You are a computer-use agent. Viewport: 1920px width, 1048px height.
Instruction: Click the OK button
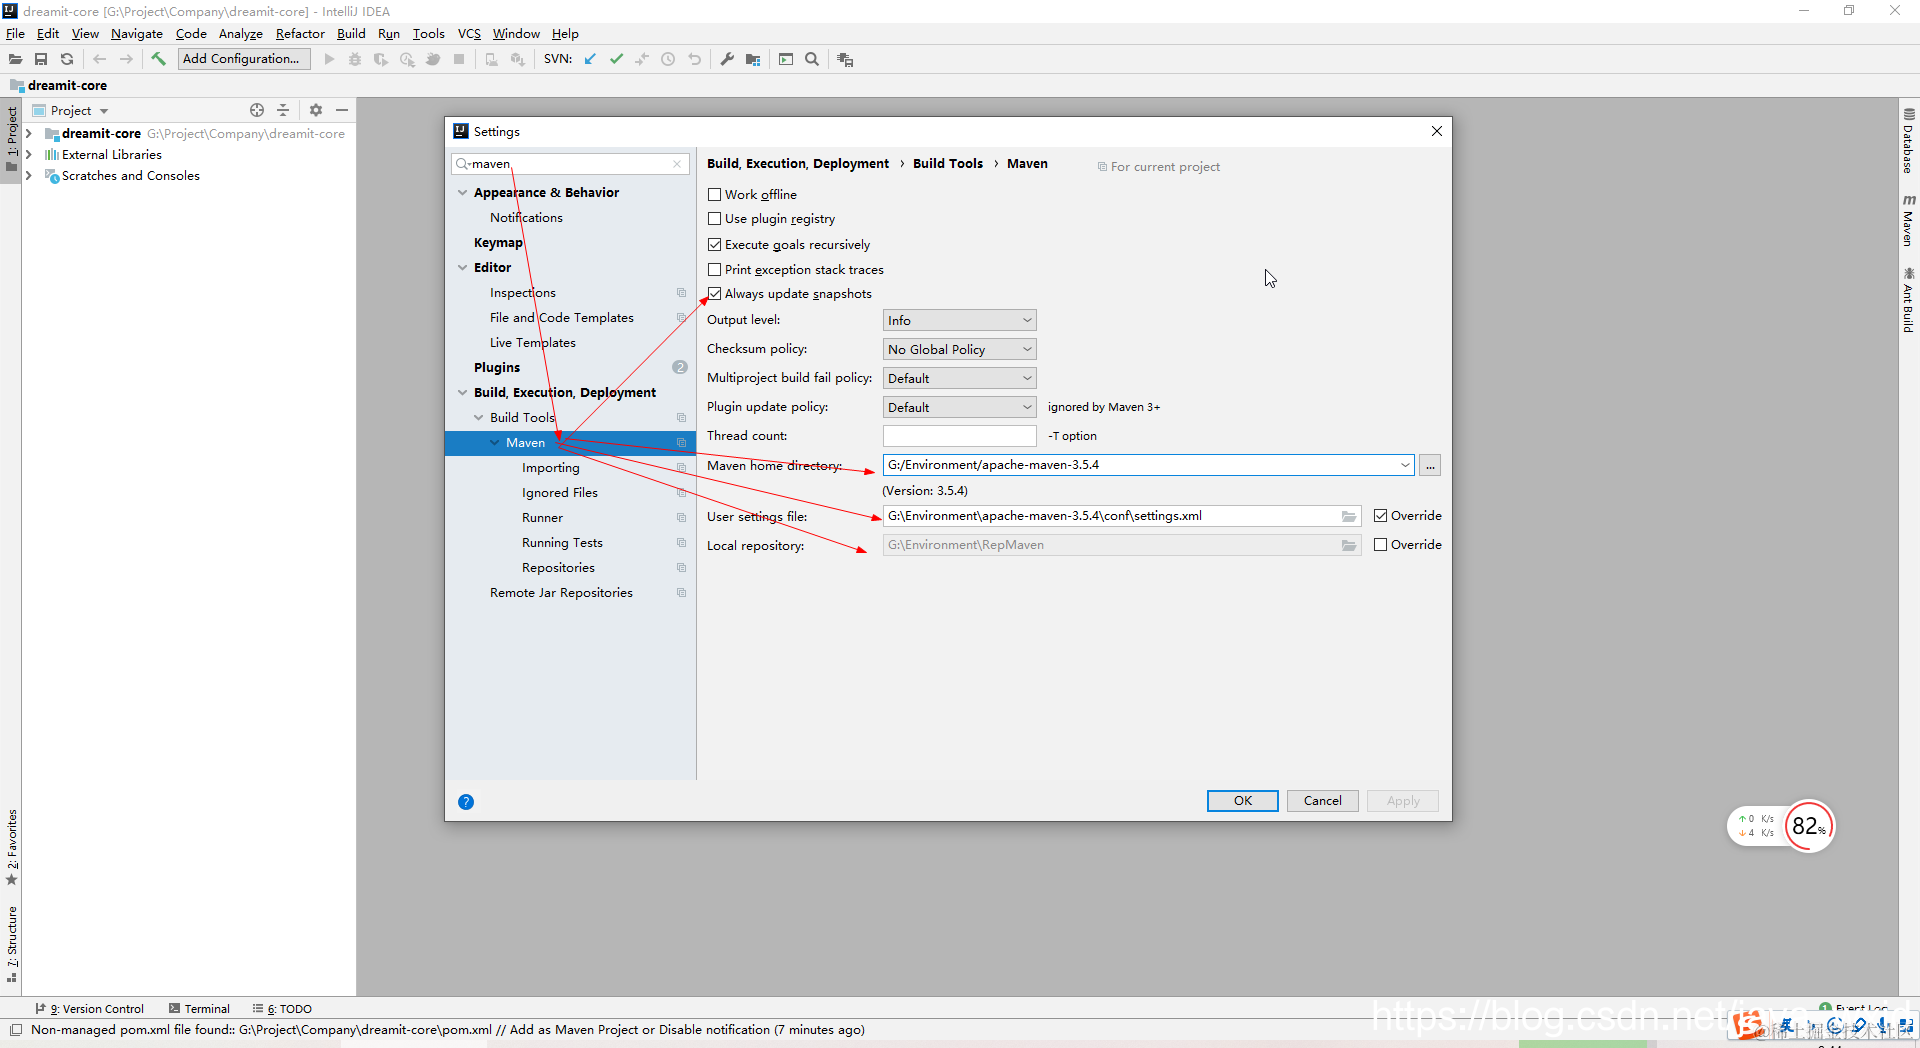pyautogui.click(x=1243, y=801)
